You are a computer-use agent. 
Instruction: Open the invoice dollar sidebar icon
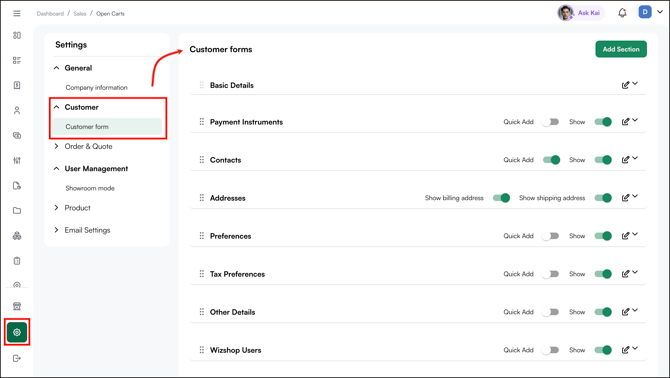(17, 85)
